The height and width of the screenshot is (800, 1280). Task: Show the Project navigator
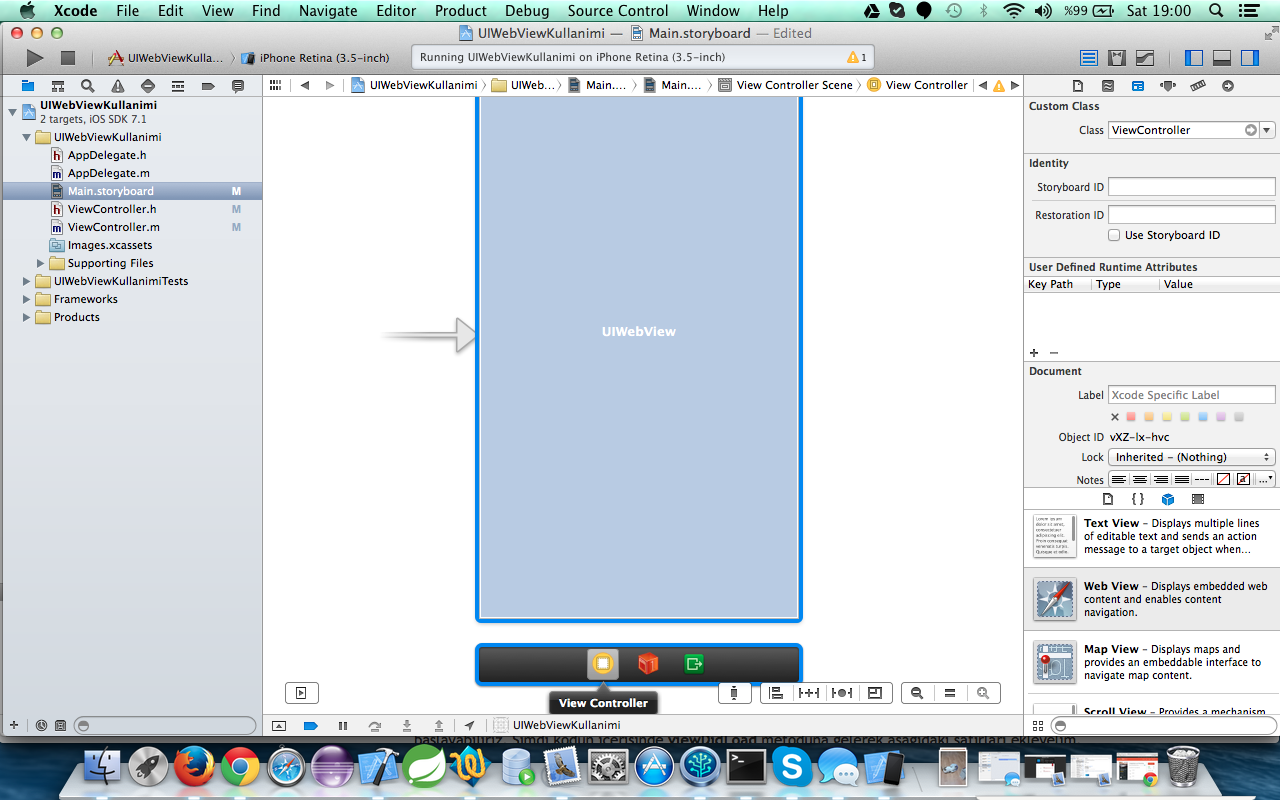[27, 86]
